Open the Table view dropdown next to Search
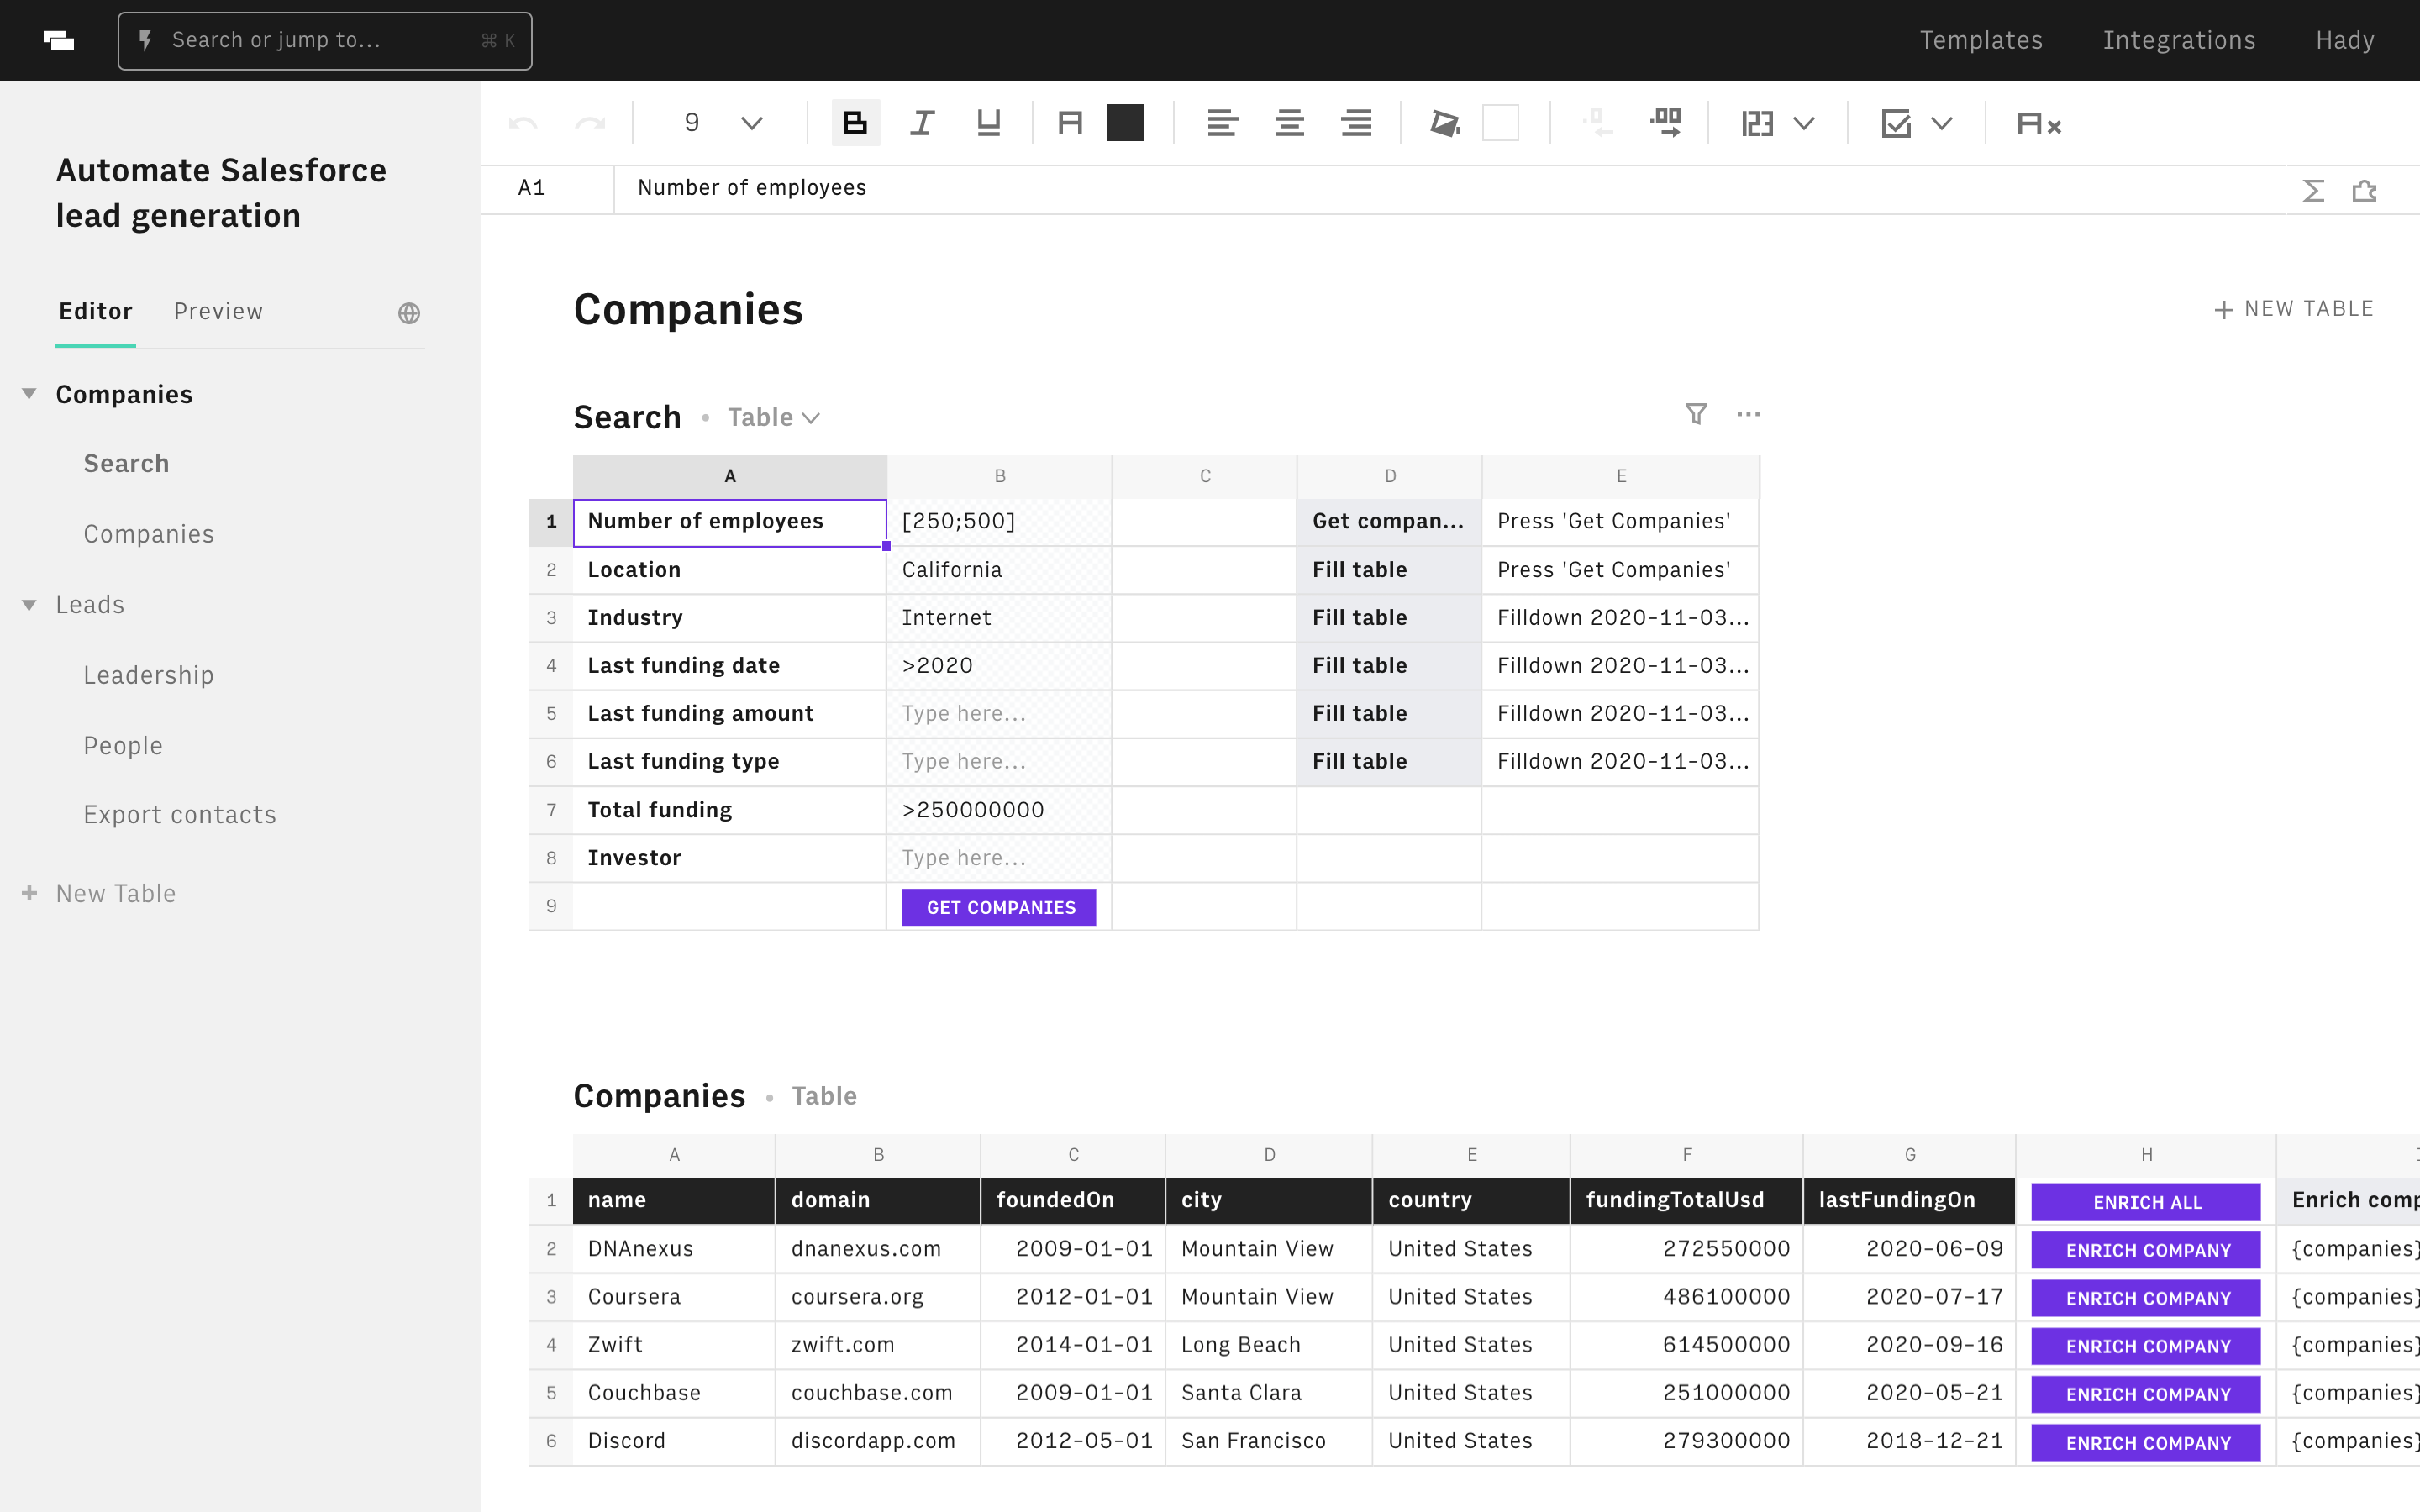The width and height of the screenshot is (2420, 1512). (773, 418)
